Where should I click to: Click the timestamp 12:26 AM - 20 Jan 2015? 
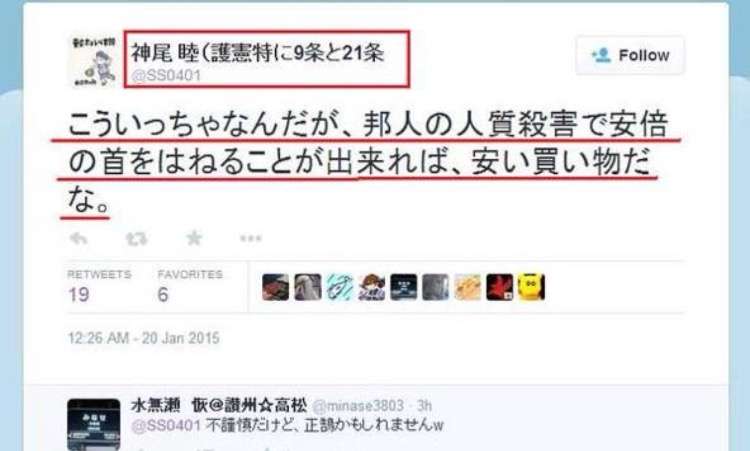pyautogui.click(x=143, y=338)
